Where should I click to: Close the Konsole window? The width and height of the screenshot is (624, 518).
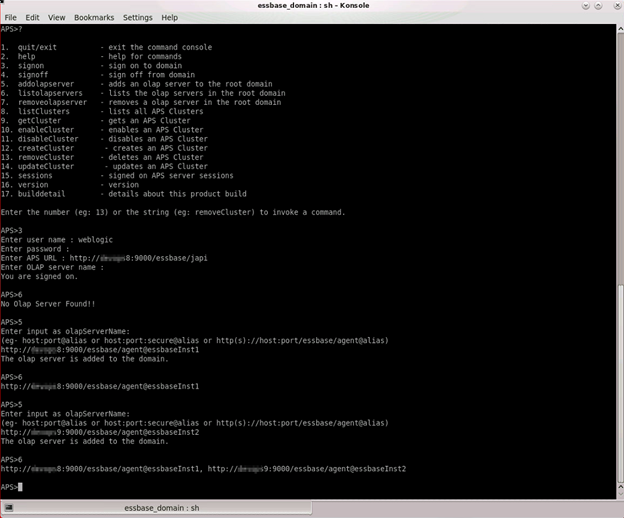pyautogui.click(x=617, y=6)
